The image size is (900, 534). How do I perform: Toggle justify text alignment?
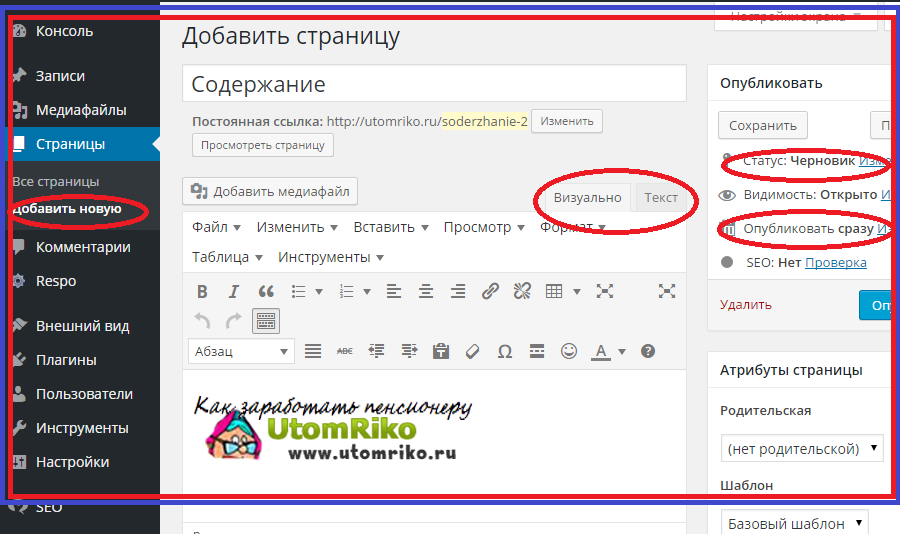coord(313,351)
